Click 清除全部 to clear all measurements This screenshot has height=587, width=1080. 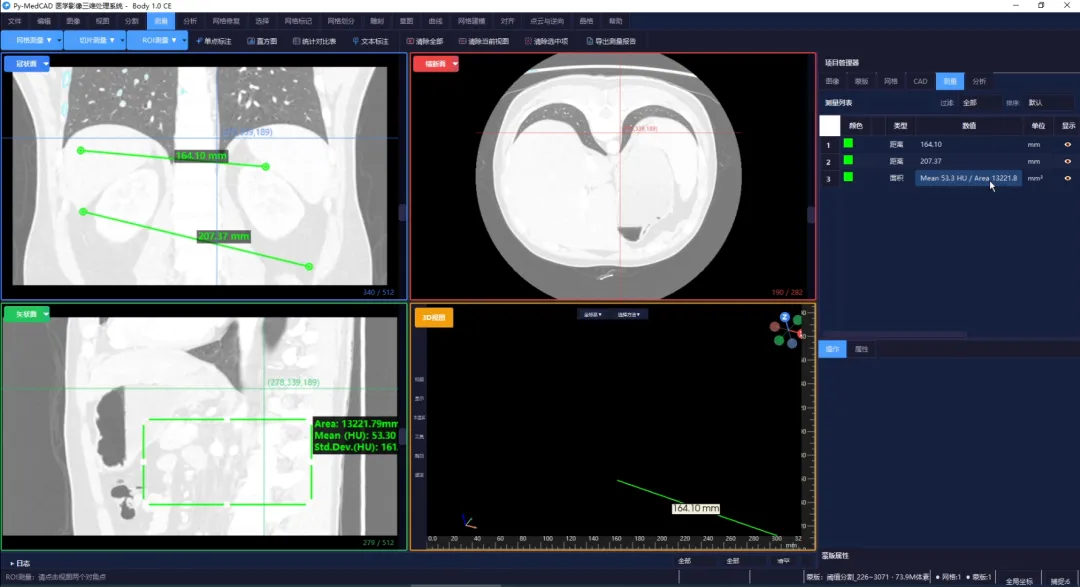425,41
